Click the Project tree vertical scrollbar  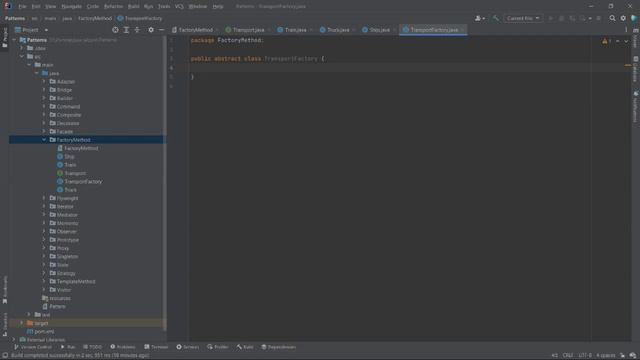pos(164,184)
